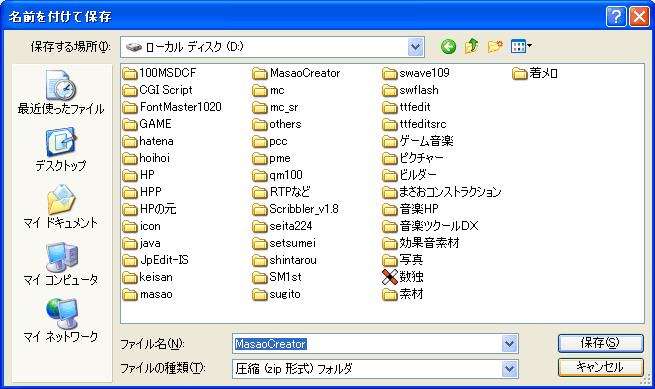Click the 保存(S) button
Screen dimensions: 655x389
[x=601, y=343]
